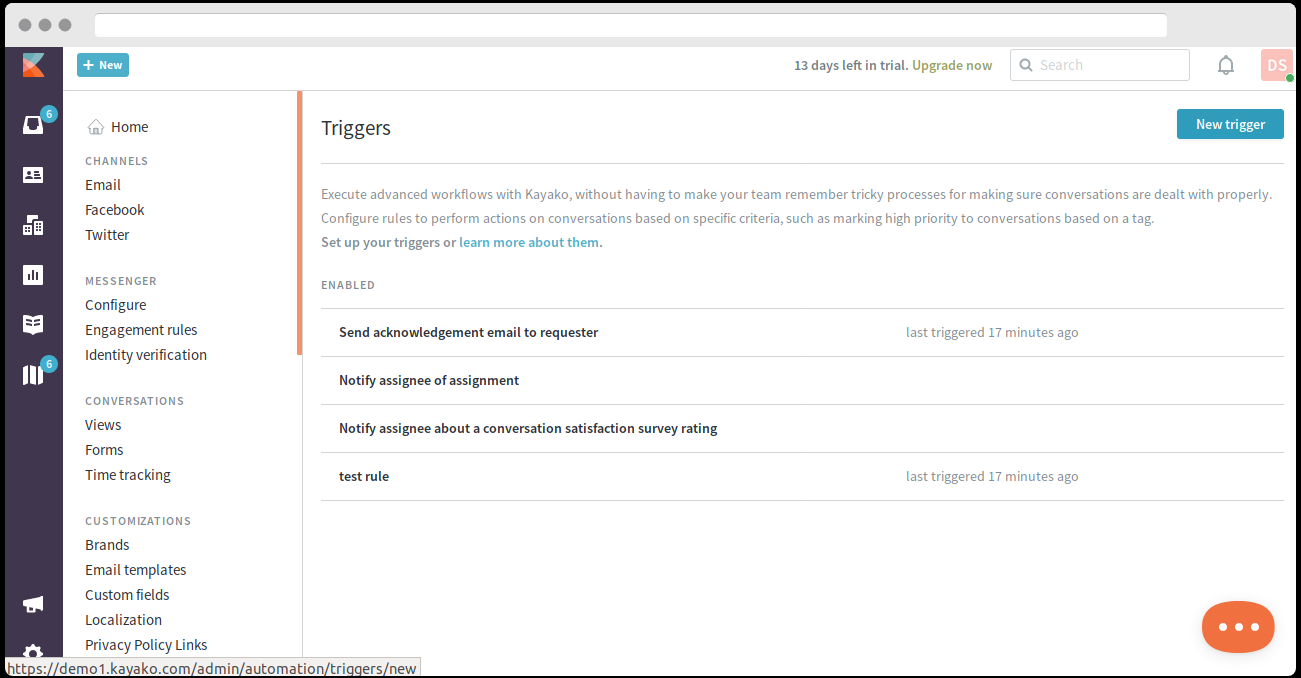Go to Home in sidebar

tap(130, 127)
